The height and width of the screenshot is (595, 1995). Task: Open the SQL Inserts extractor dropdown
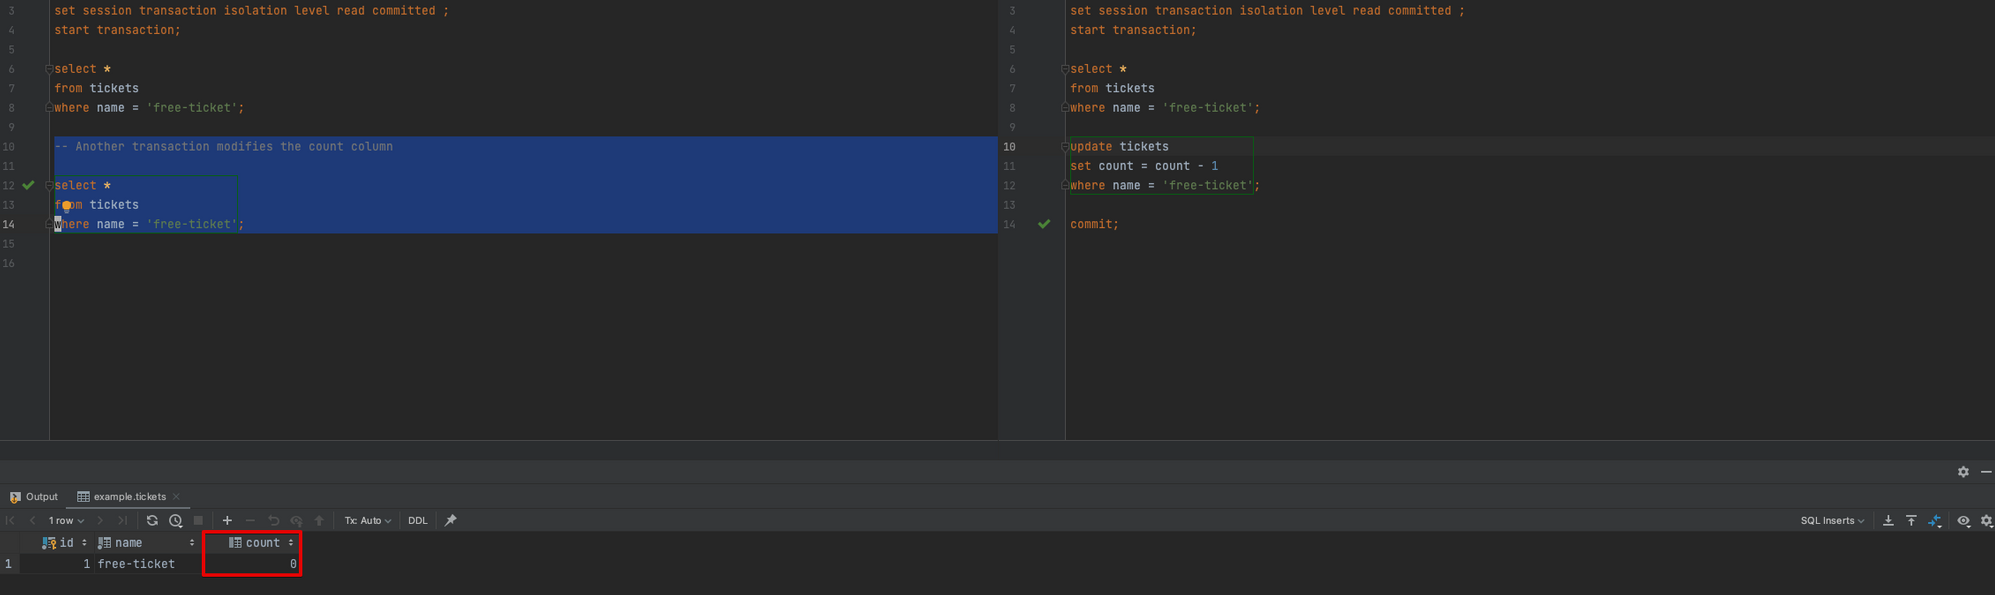pos(1832,520)
